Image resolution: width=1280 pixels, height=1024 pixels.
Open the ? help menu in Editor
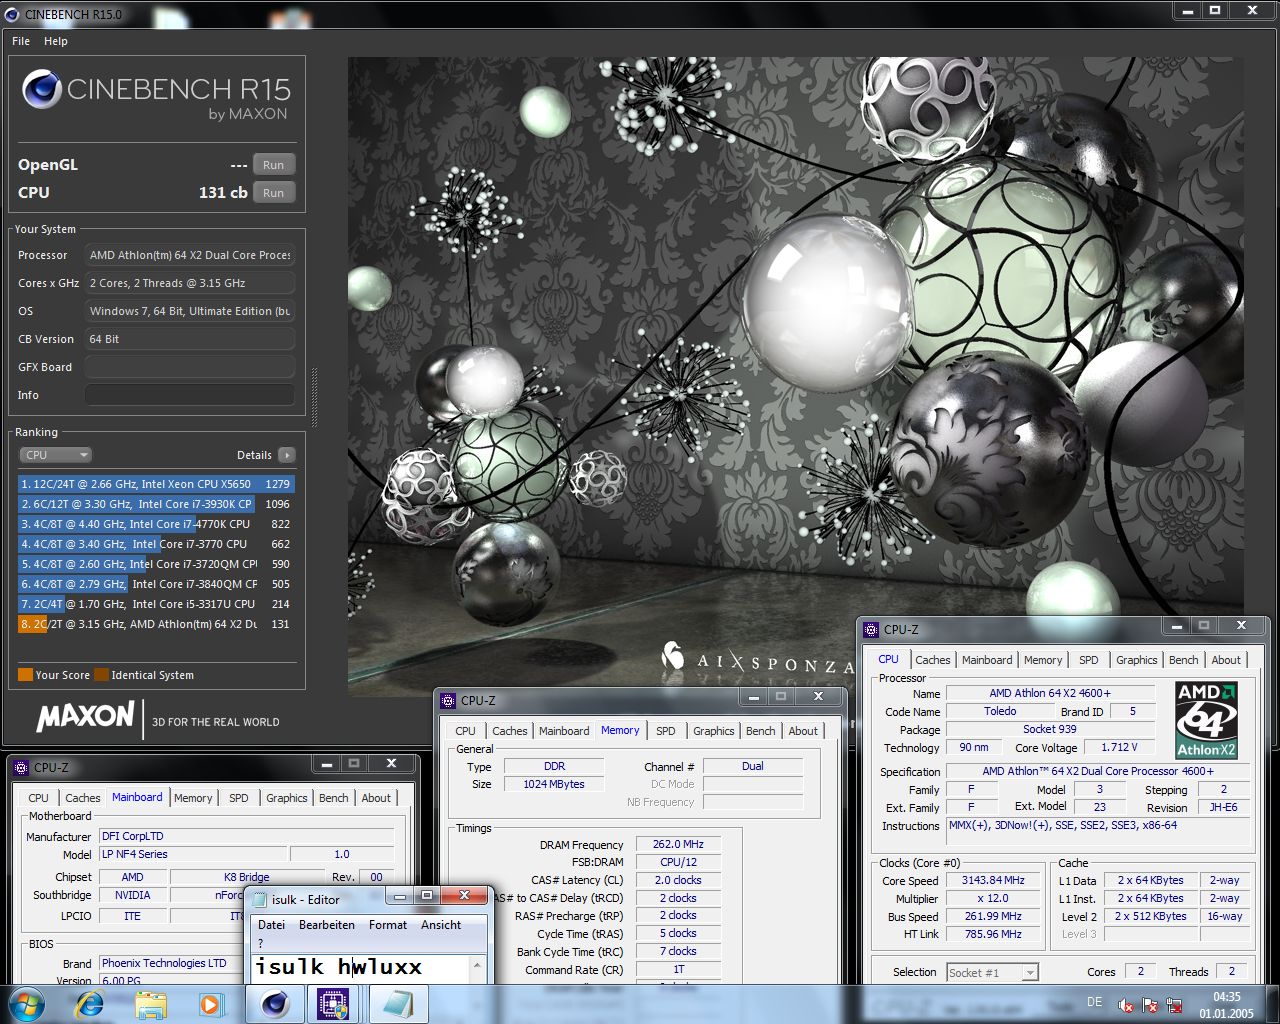pyautogui.click(x=261, y=943)
